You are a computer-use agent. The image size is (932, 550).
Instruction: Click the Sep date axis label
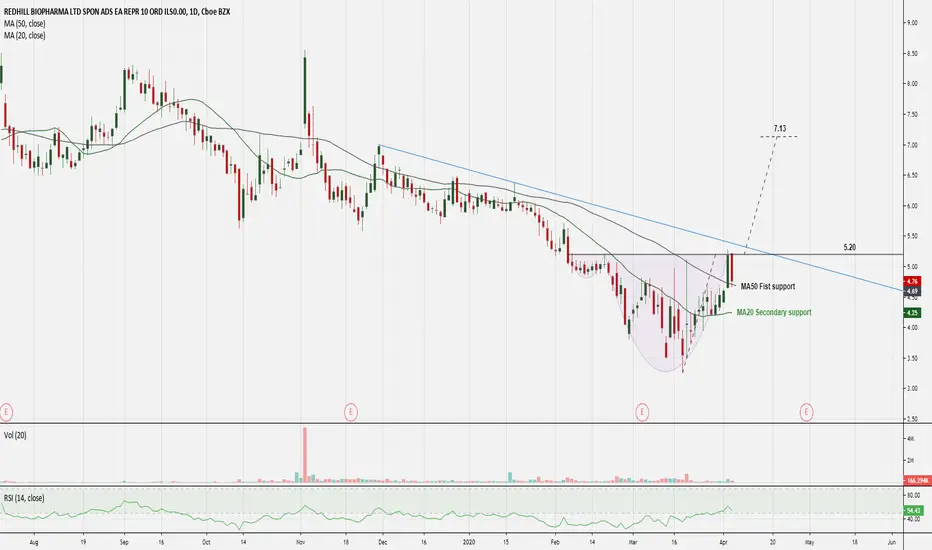click(x=124, y=542)
